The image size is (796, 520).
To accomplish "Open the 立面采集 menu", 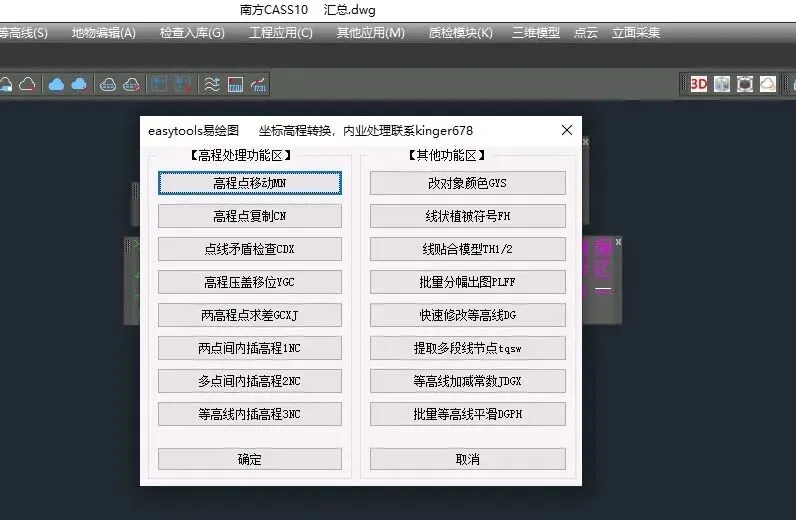I will [636, 33].
